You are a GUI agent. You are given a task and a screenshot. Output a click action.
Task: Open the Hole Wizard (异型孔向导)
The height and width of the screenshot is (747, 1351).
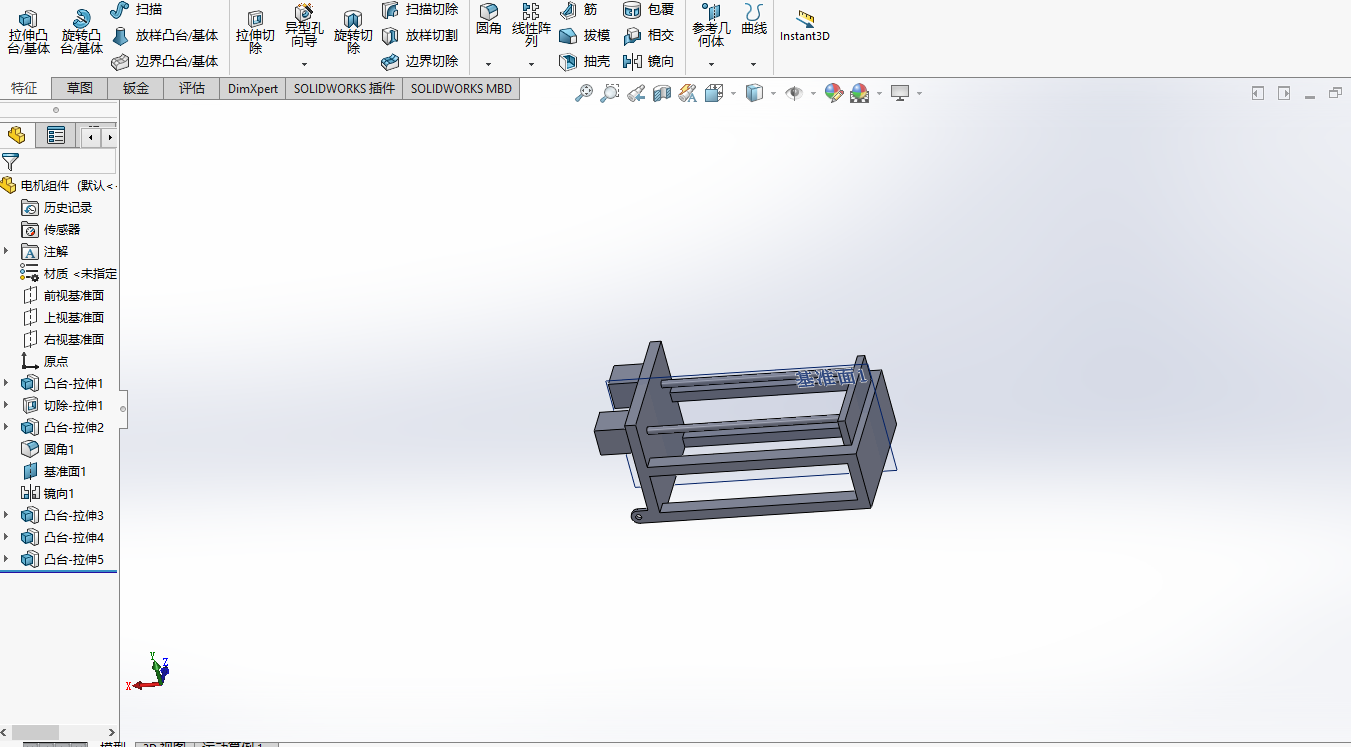[x=304, y=25]
